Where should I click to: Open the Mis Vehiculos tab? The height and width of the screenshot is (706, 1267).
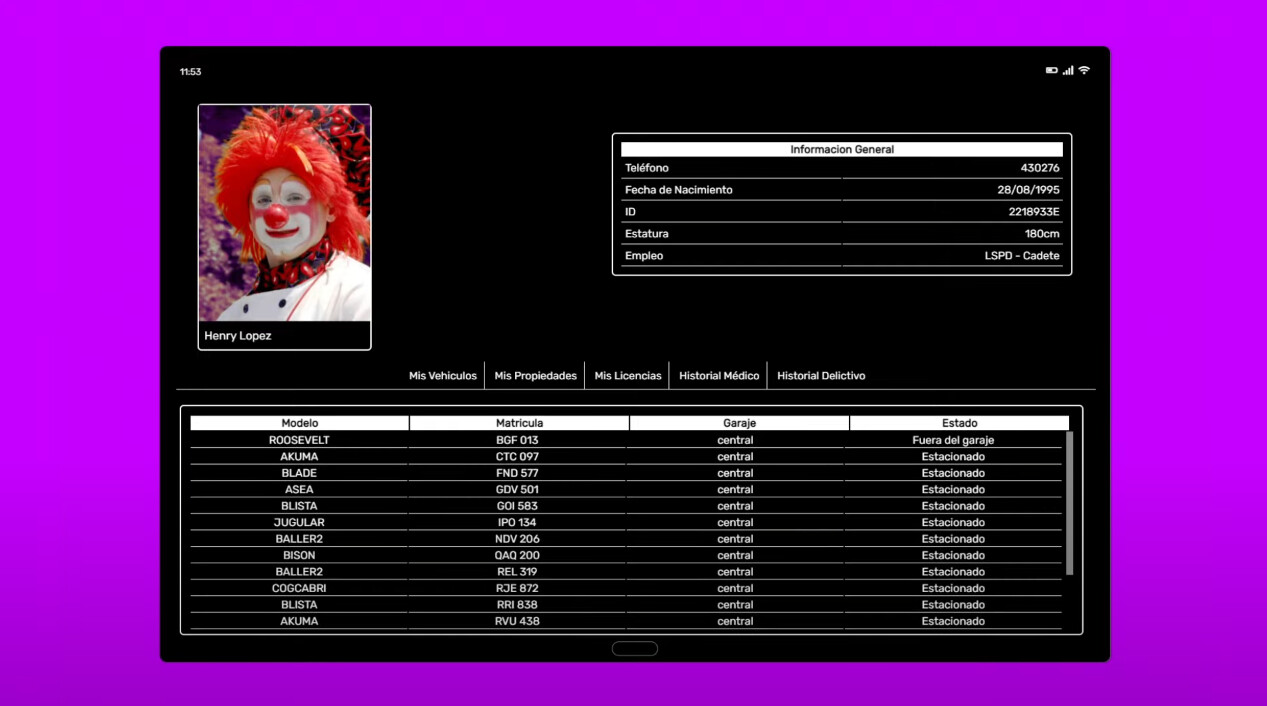(443, 376)
